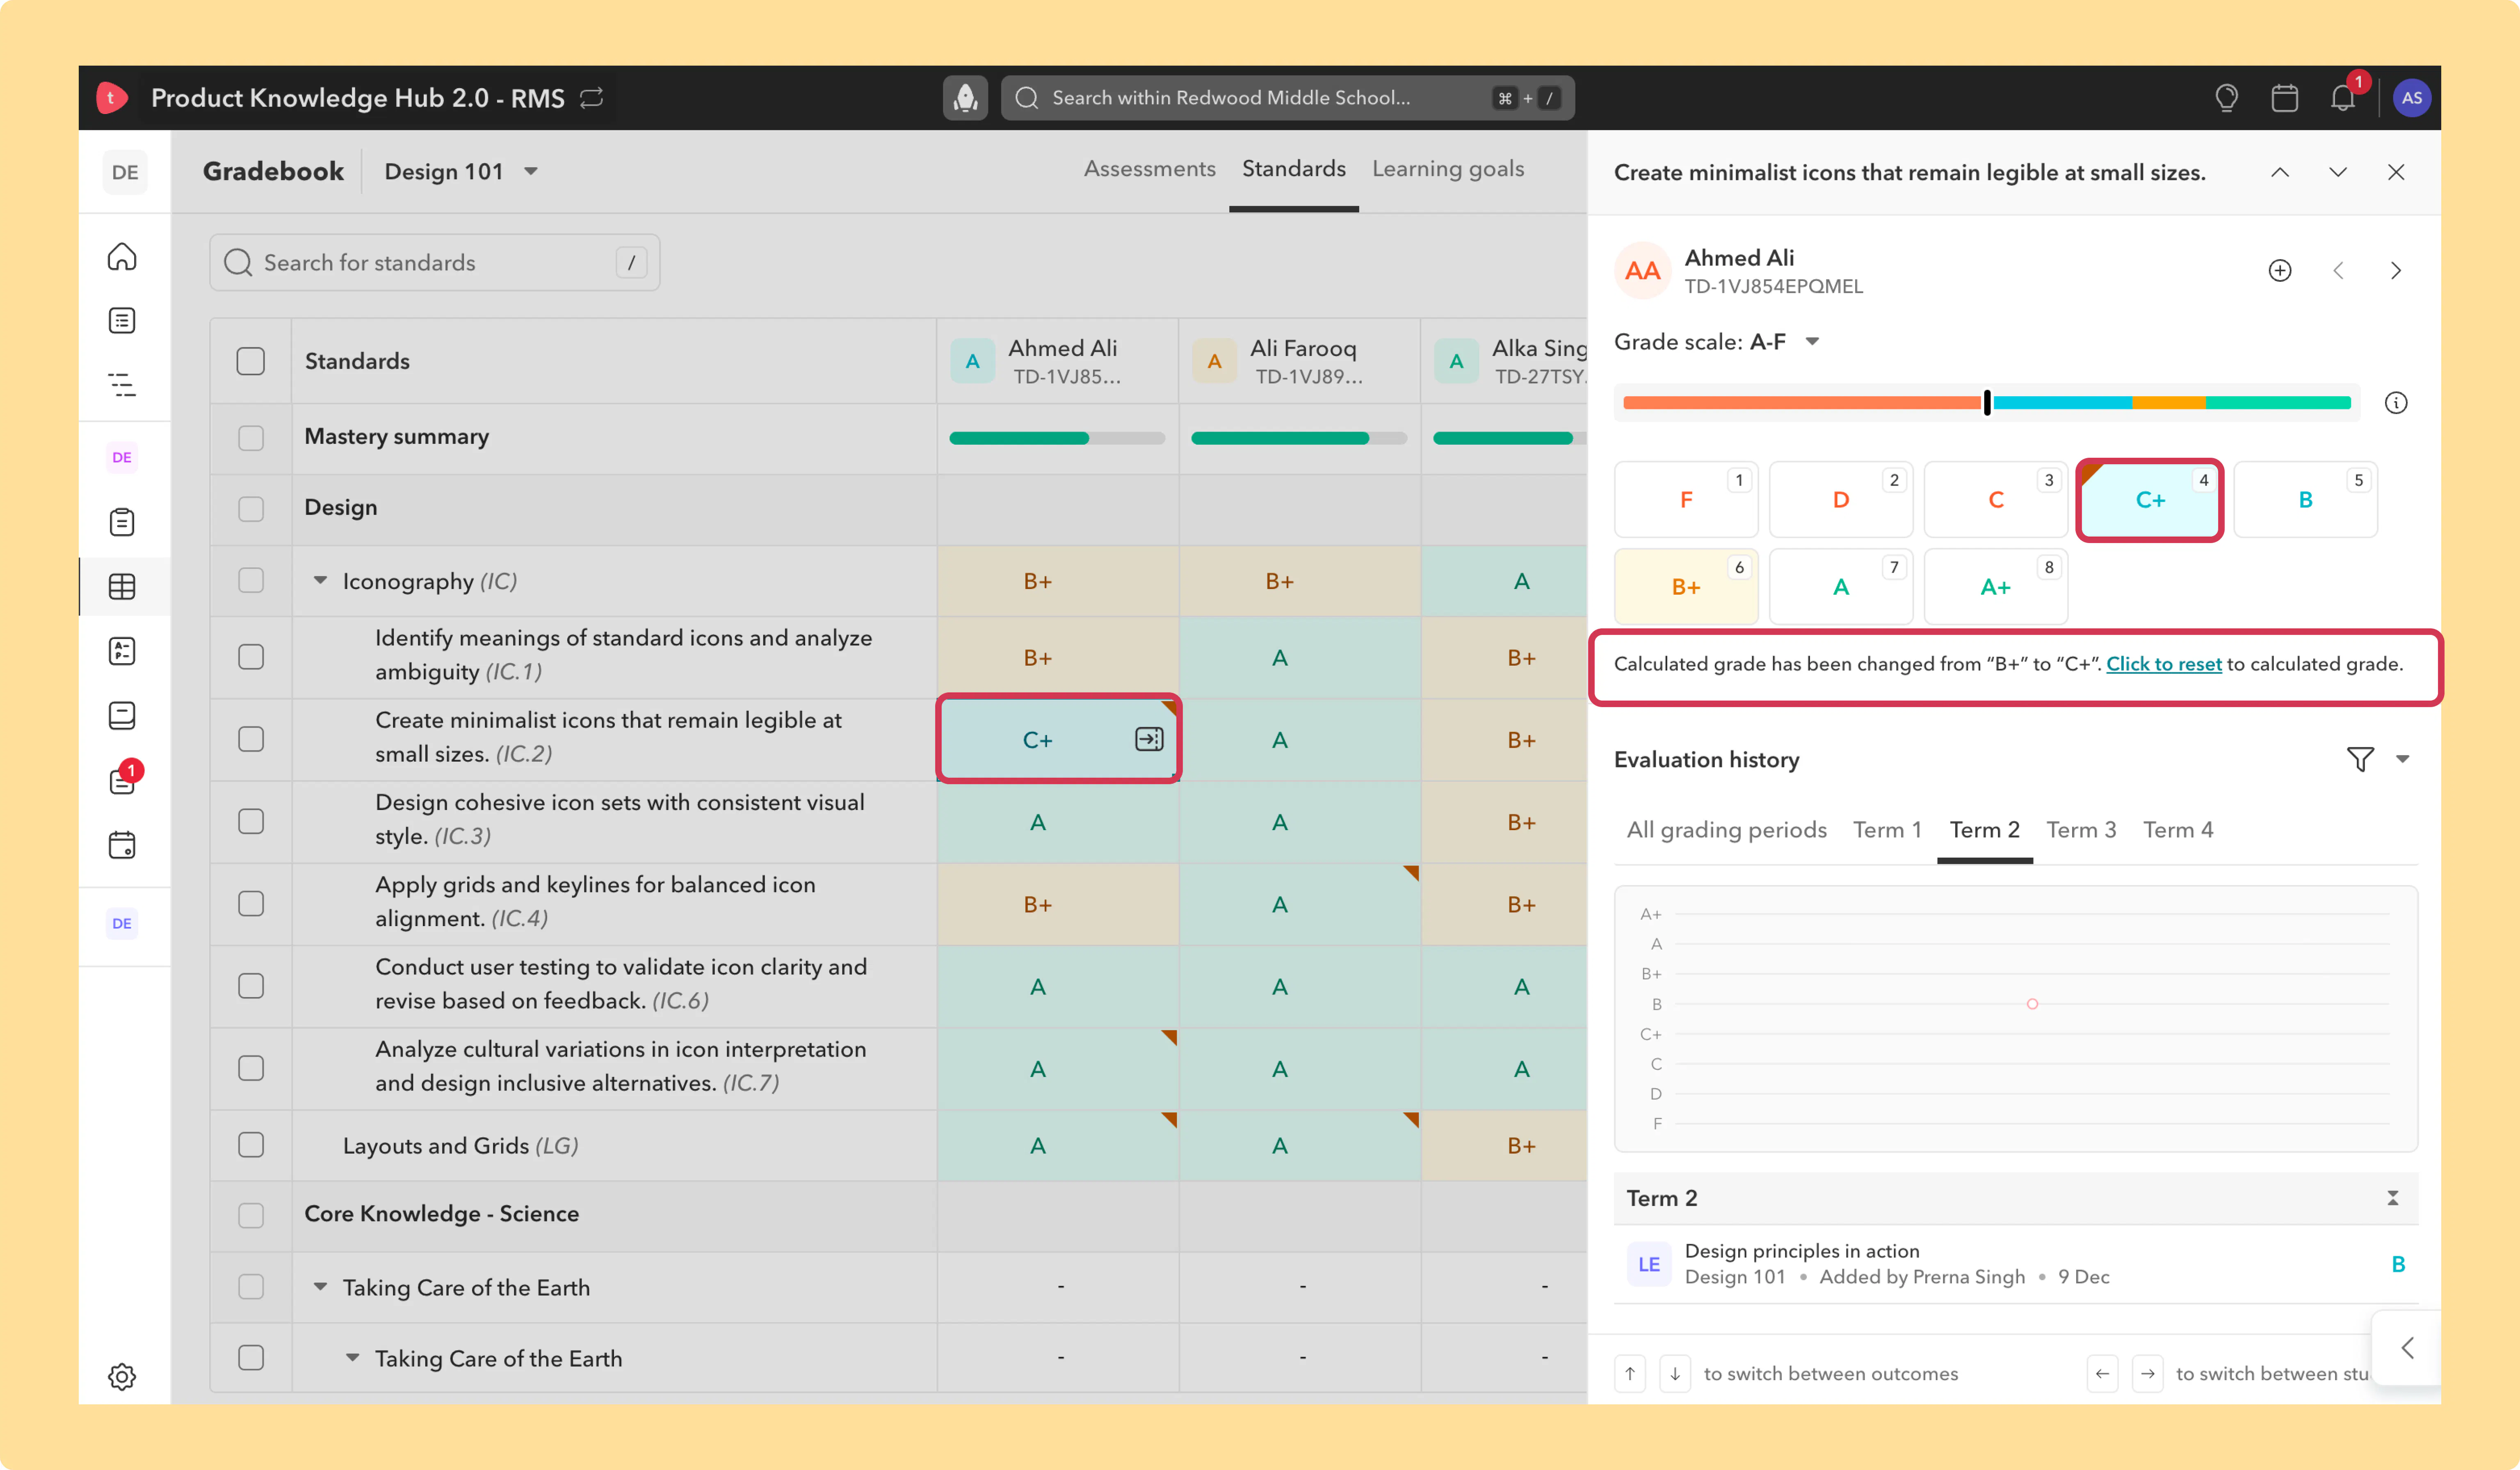Viewport: 2520px width, 1470px height.
Task: Check the Layouts and Grids row checkbox
Action: tap(251, 1145)
